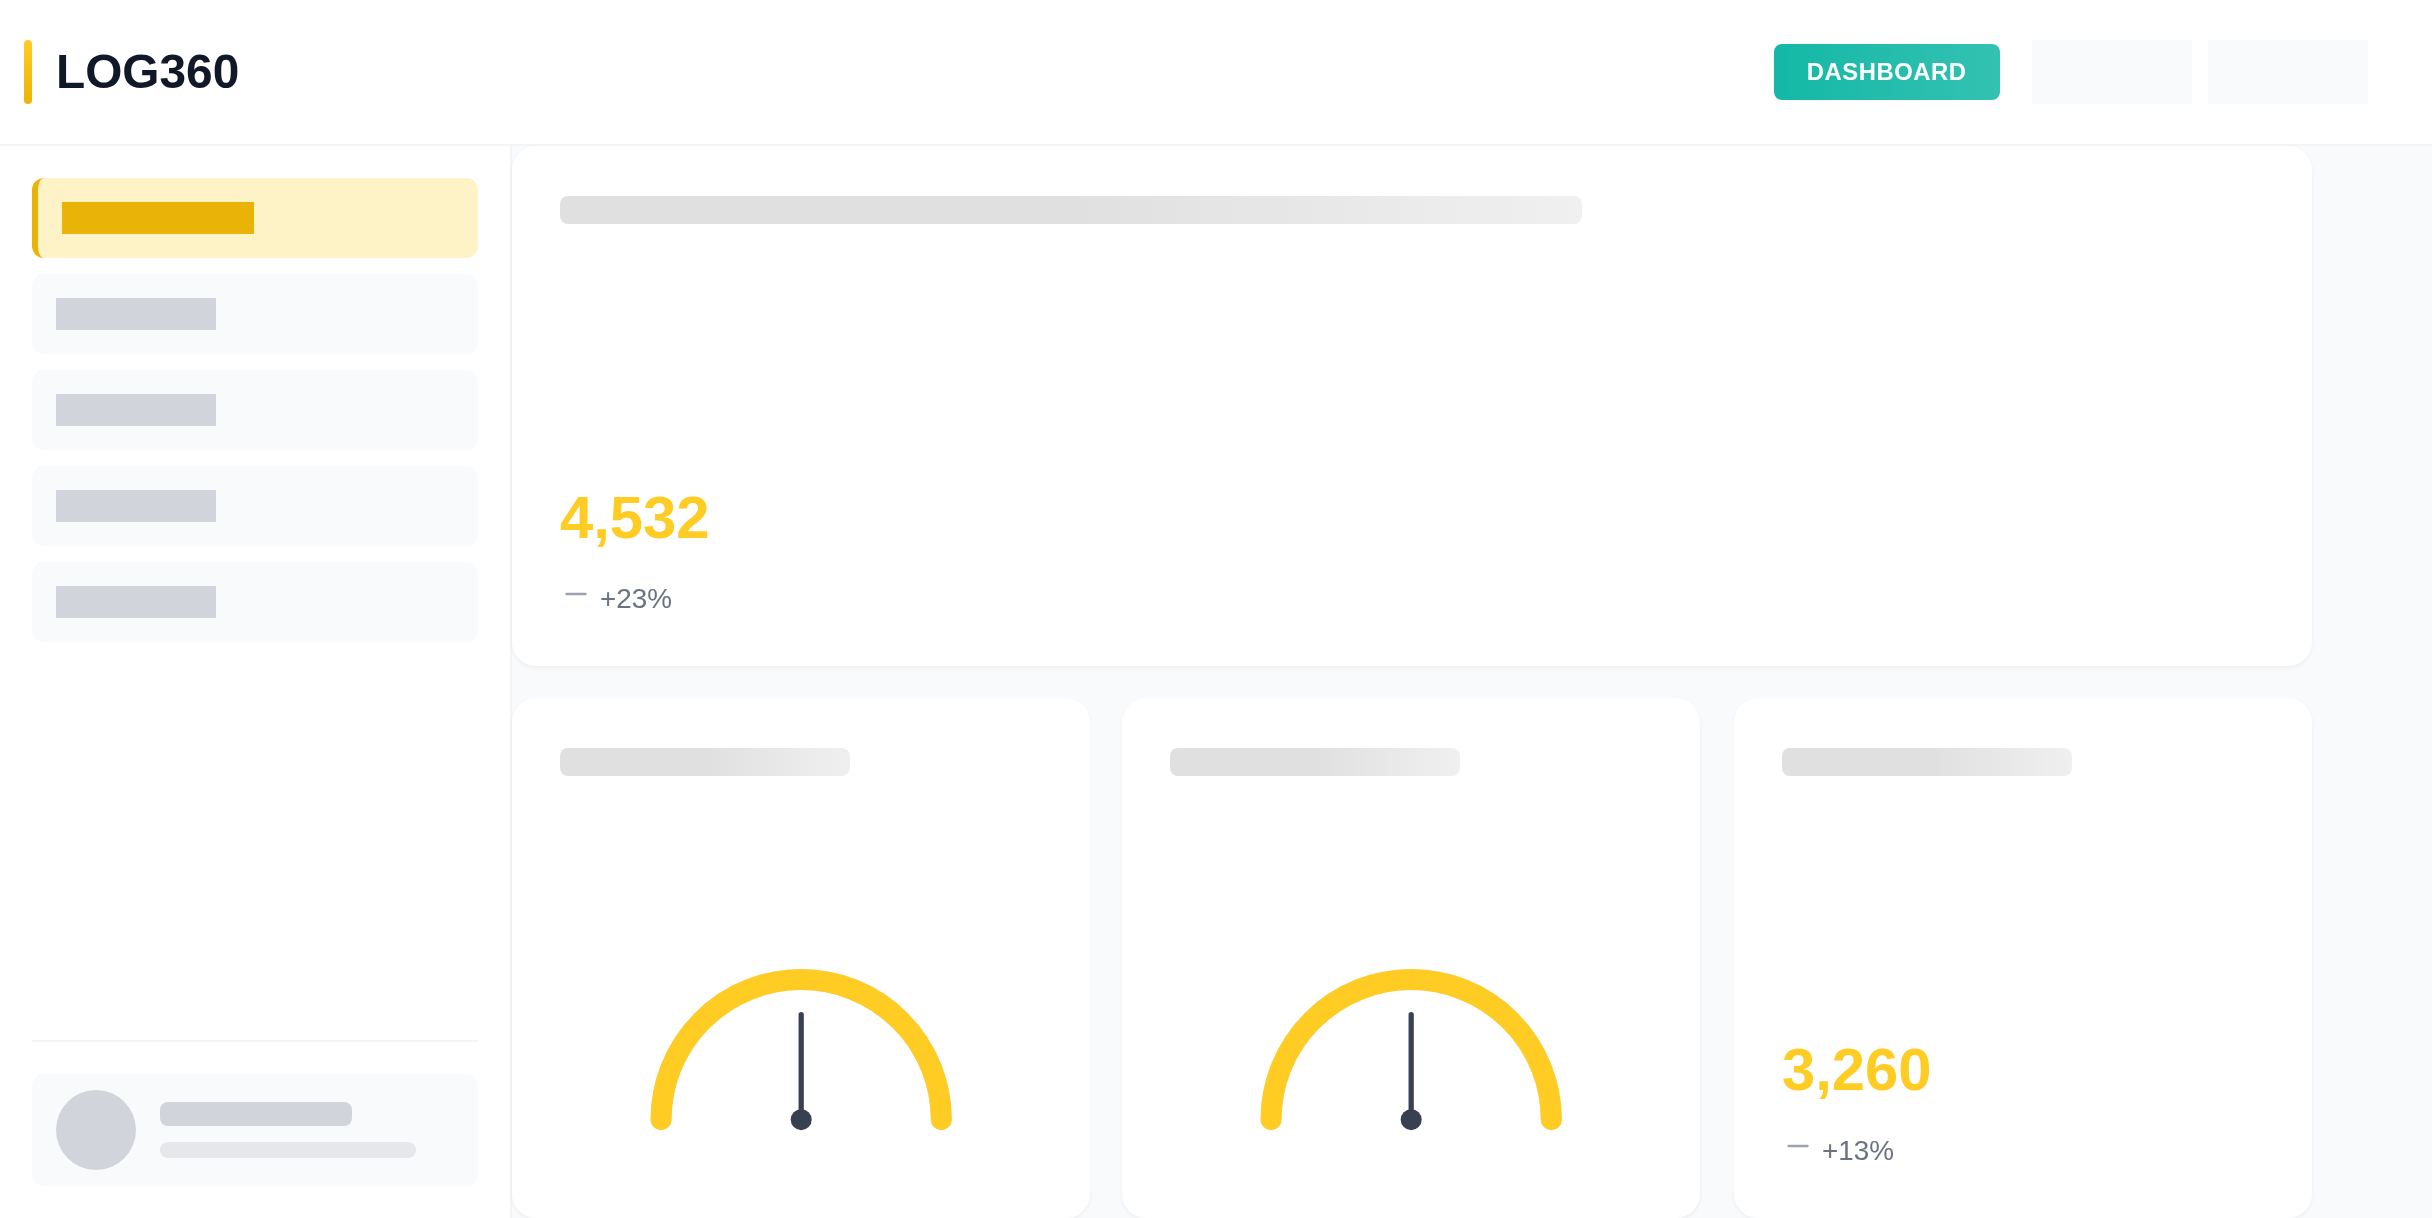Image resolution: width=2432 pixels, height=1218 pixels.
Task: Select the highlighted yellow sidebar item
Action: click(255, 218)
